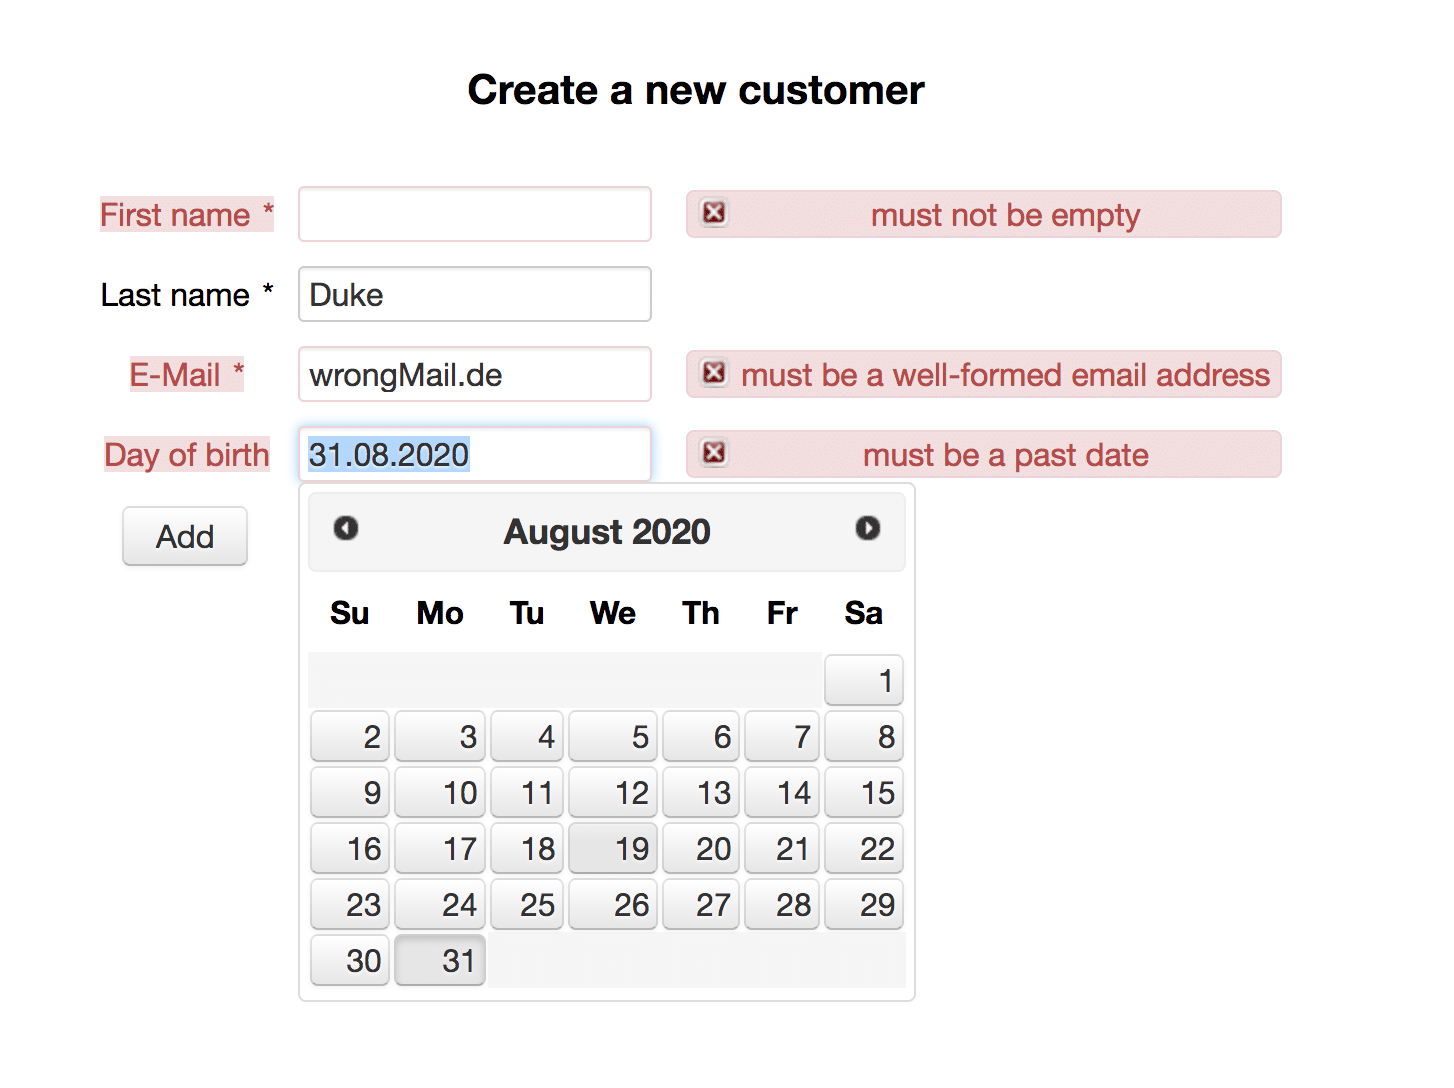Click into the Last name field
Screen dimensions: 1454x1088
(x=475, y=294)
